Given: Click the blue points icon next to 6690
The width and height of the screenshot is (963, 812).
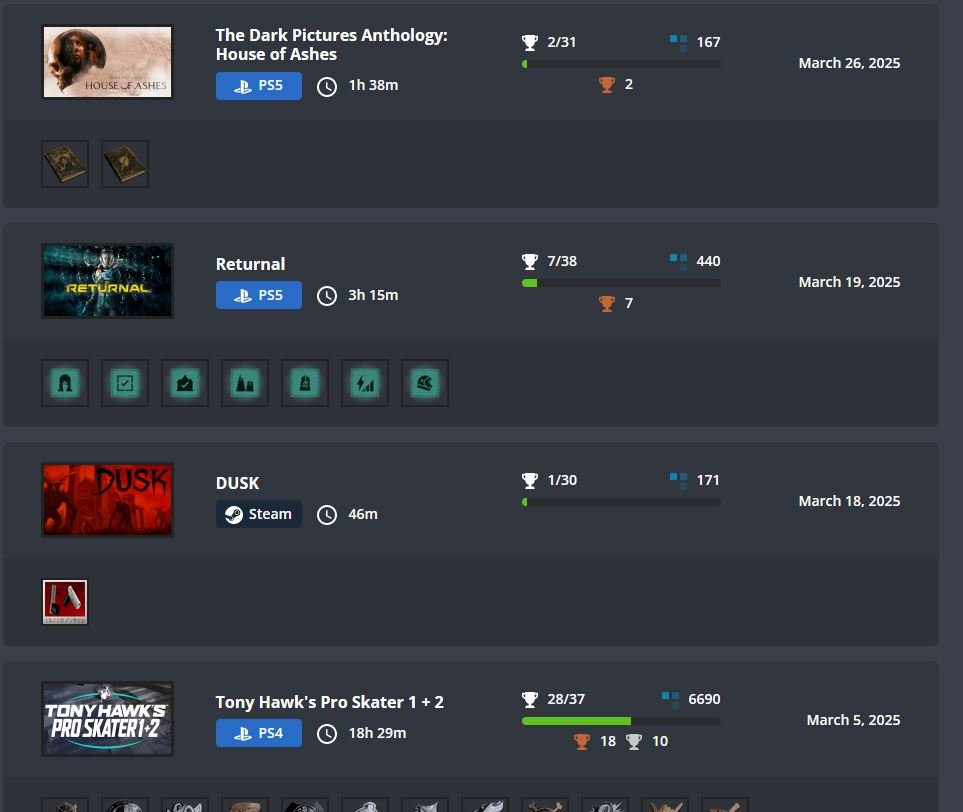Looking at the screenshot, I should point(670,700).
